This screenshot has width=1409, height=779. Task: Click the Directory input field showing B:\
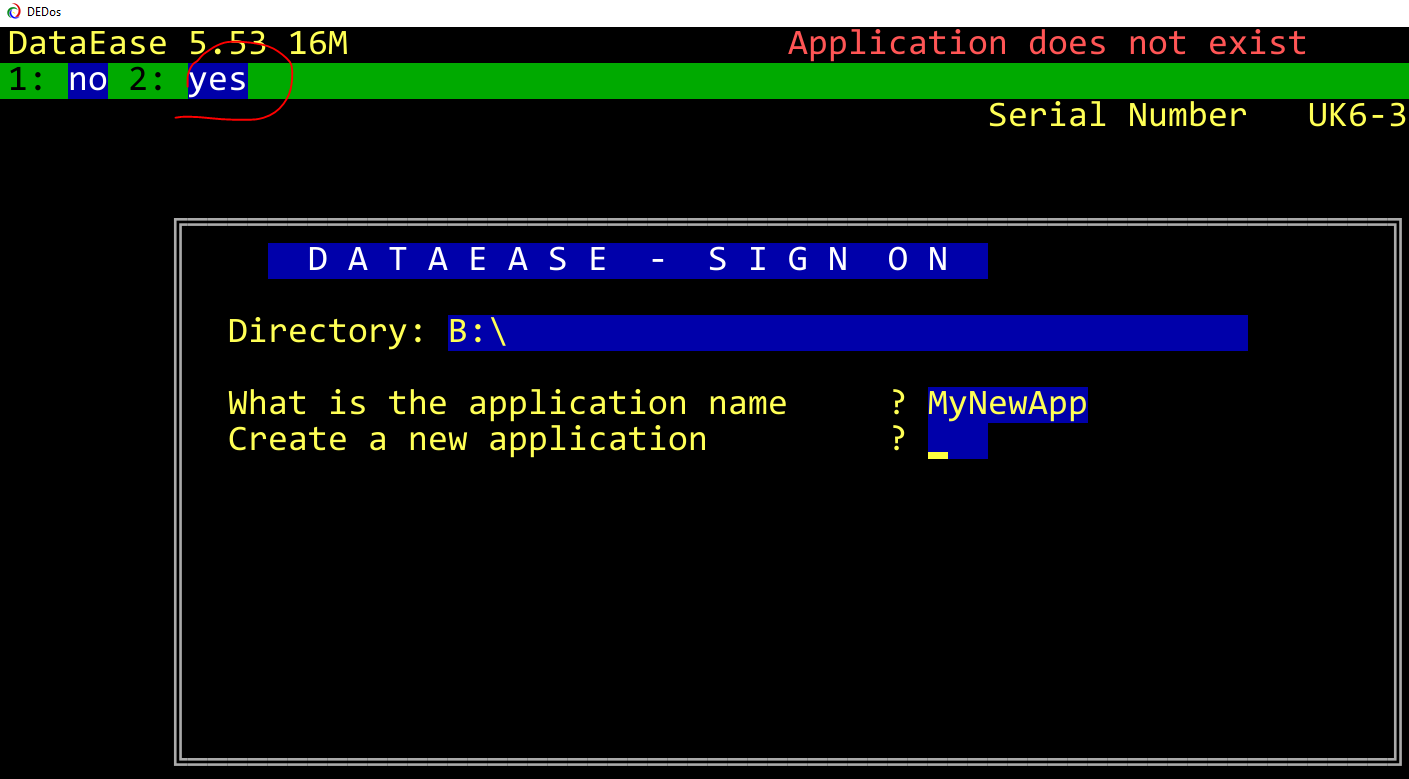(847, 333)
